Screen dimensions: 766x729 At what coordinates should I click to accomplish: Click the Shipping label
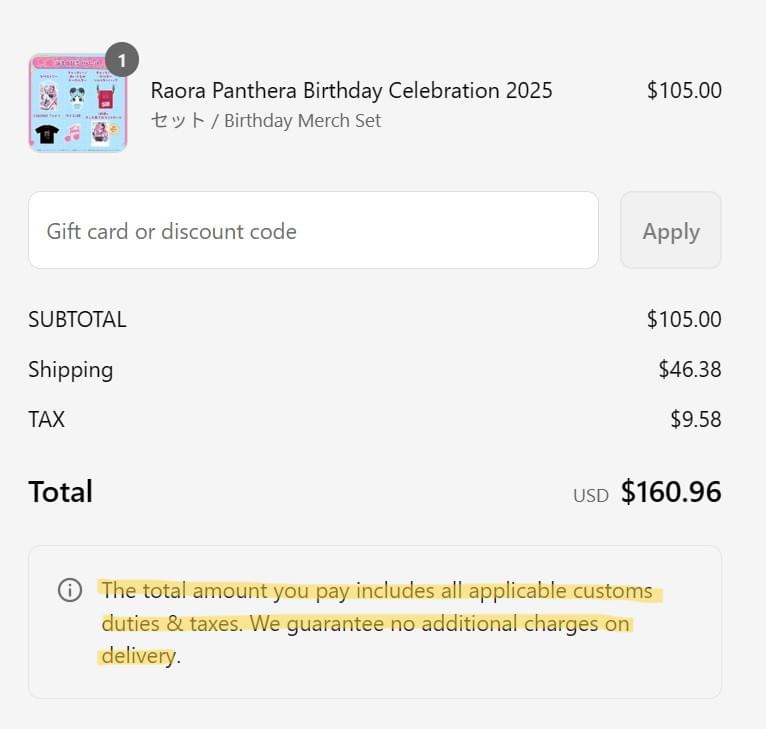point(70,370)
